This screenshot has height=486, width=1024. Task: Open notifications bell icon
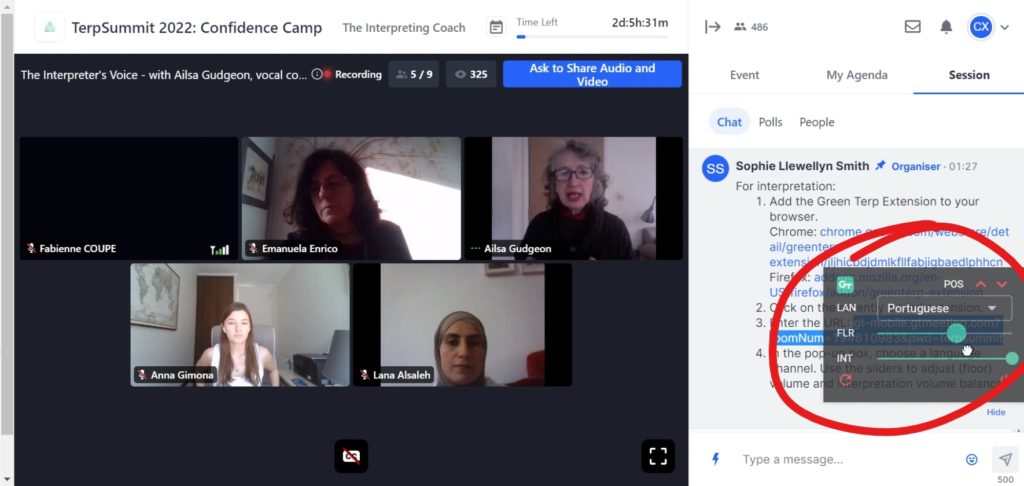946,27
